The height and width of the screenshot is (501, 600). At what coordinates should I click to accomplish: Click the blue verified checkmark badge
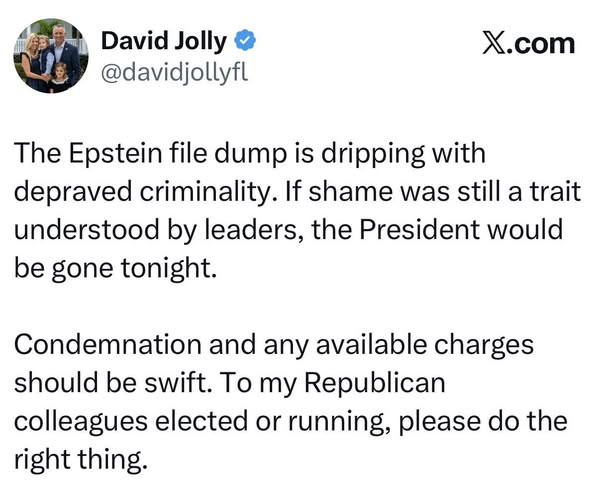pyautogui.click(x=246, y=41)
